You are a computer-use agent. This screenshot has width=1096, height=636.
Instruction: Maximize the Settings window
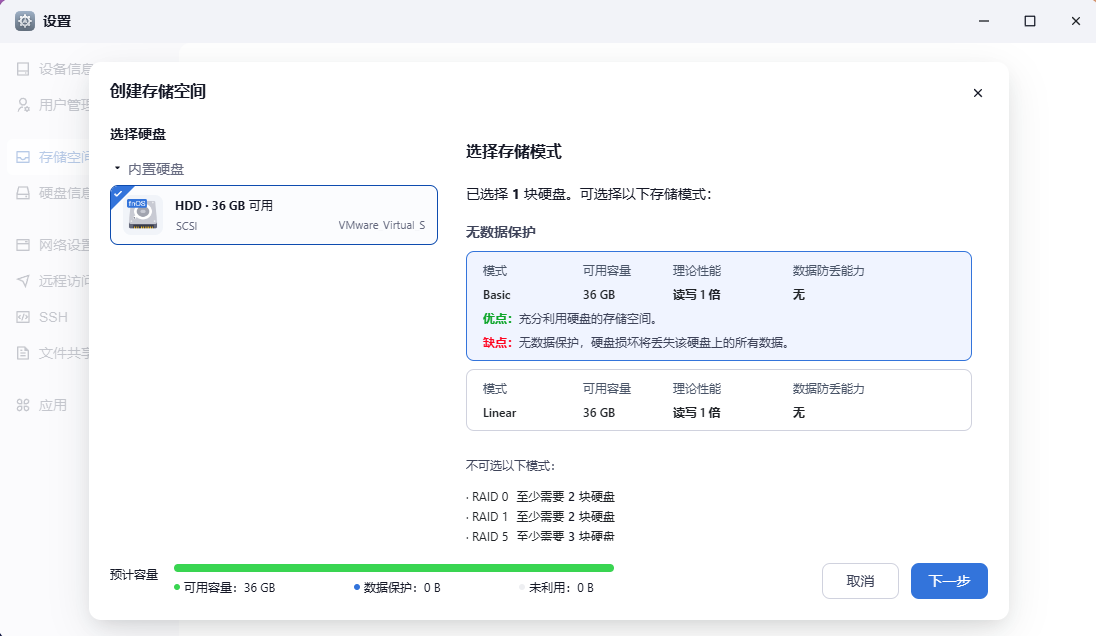coord(1030,21)
